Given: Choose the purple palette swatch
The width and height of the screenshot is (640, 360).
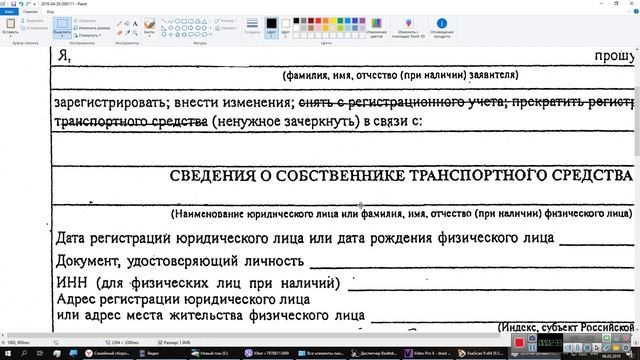Looking at the screenshot, I should click(x=362, y=21).
